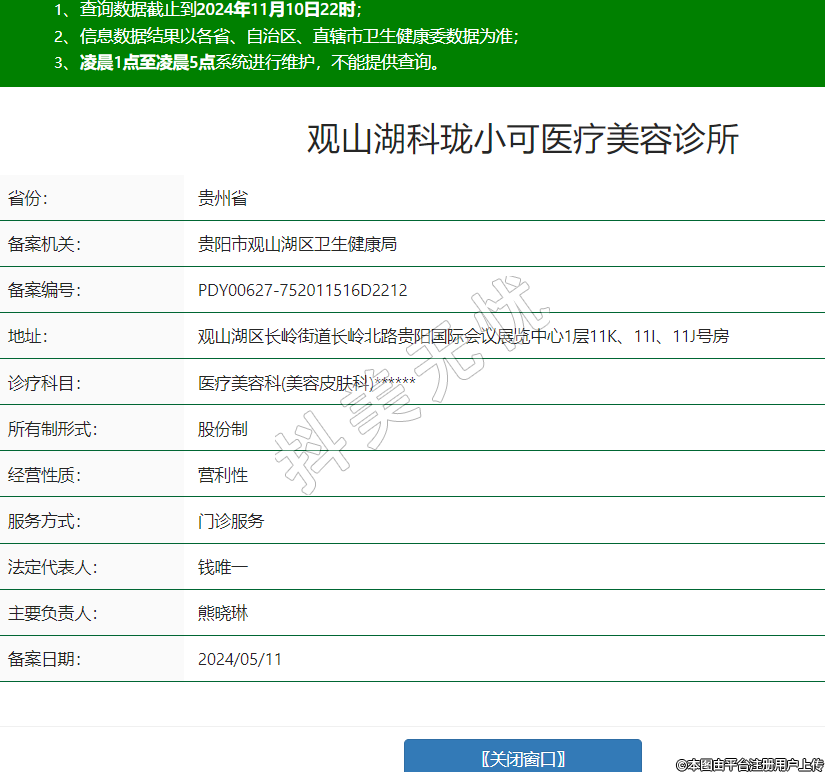The height and width of the screenshot is (772, 825).
Task: Click the authority value 贵阳市观山湖区卫生健康局
Action: pyautogui.click(x=297, y=244)
